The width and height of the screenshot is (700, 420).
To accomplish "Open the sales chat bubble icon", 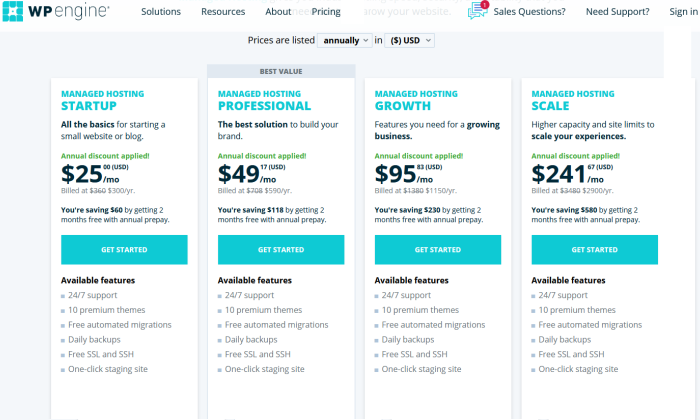I will 478,10.
